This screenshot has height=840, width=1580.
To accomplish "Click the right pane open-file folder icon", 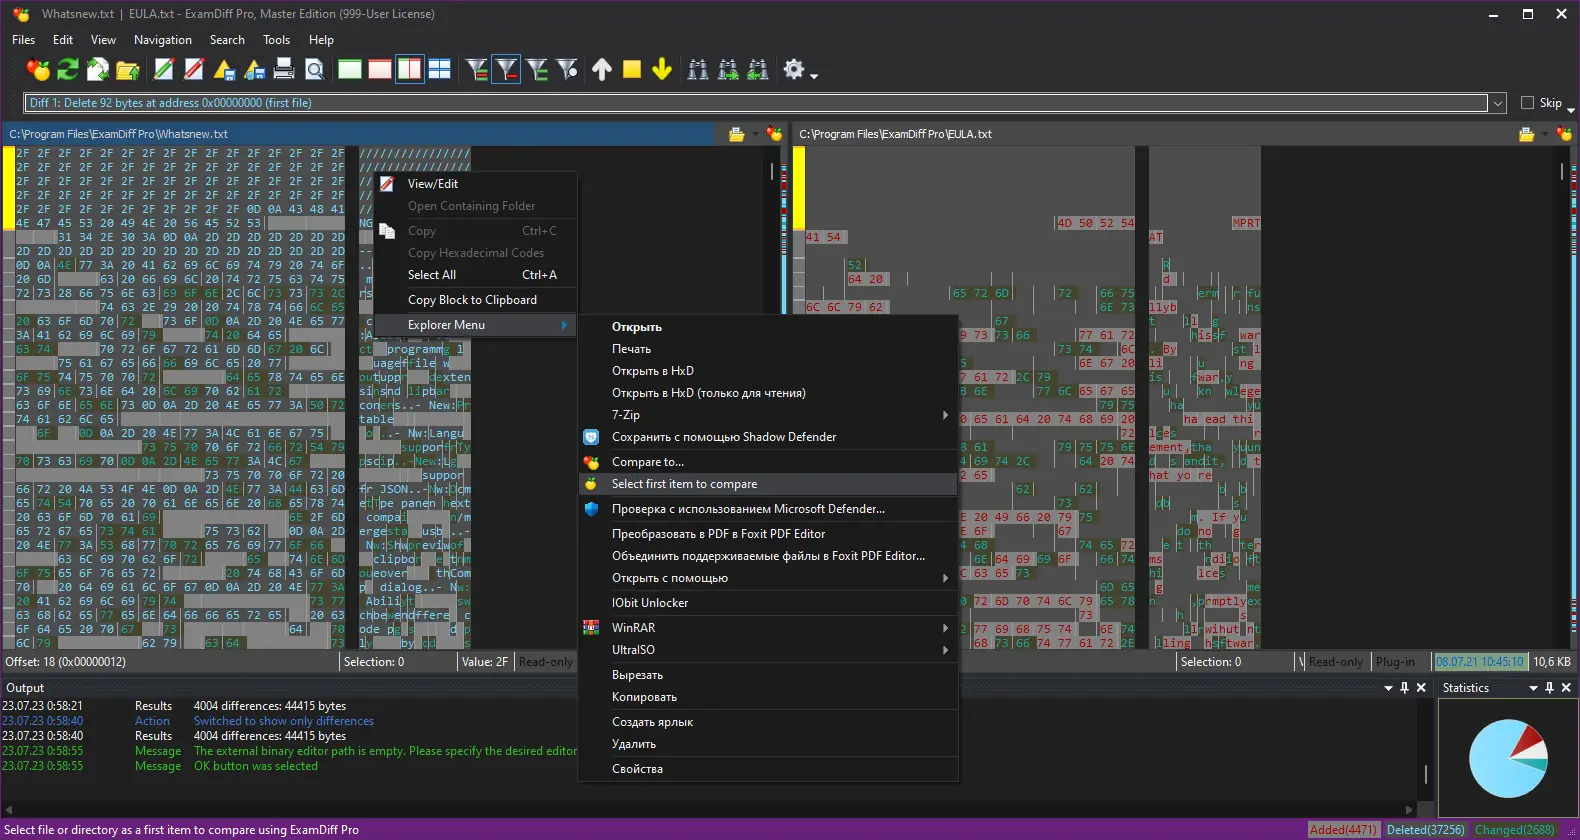I will pos(1526,134).
